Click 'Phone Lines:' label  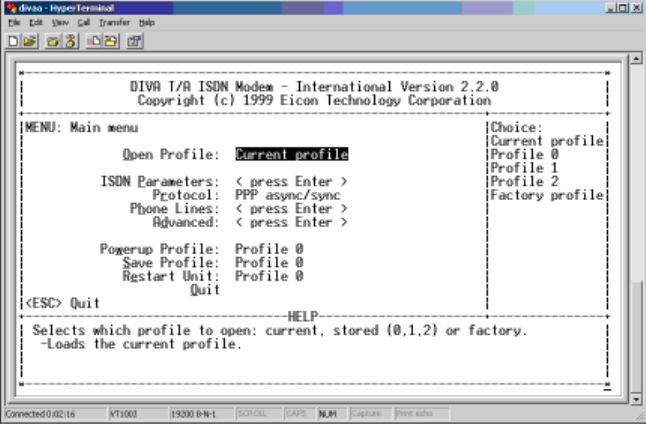pos(175,208)
